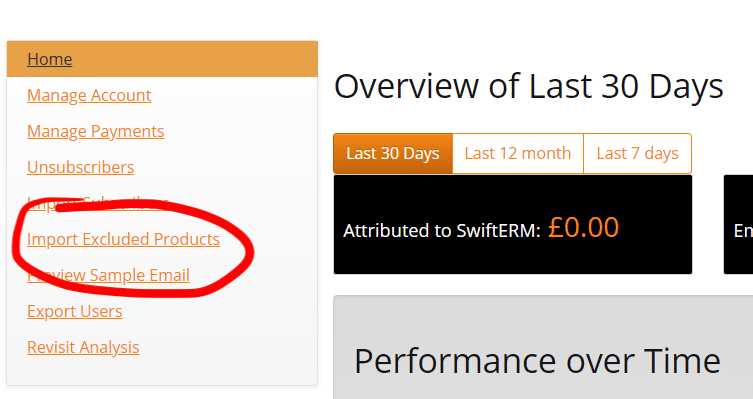Go to Manage Account page
Image resolution: width=753 pixels, height=399 pixels.
[89, 95]
